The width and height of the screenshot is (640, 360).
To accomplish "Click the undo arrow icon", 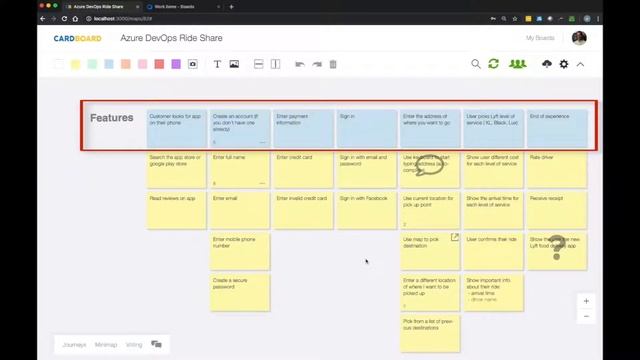I will pyautogui.click(x=300, y=64).
